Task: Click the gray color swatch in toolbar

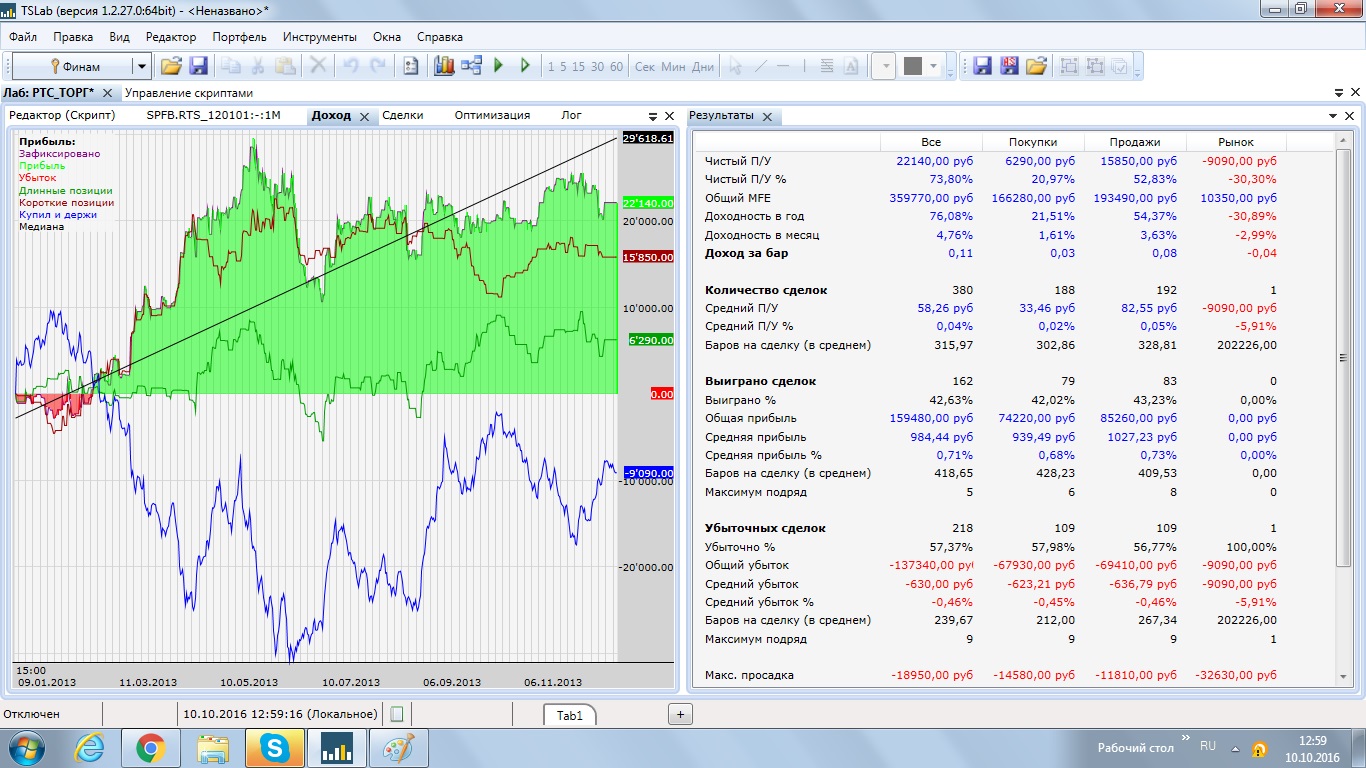Action: click(x=912, y=67)
